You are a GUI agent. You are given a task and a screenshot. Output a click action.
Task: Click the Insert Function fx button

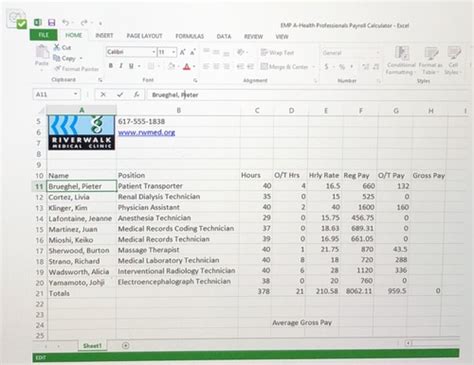click(136, 95)
